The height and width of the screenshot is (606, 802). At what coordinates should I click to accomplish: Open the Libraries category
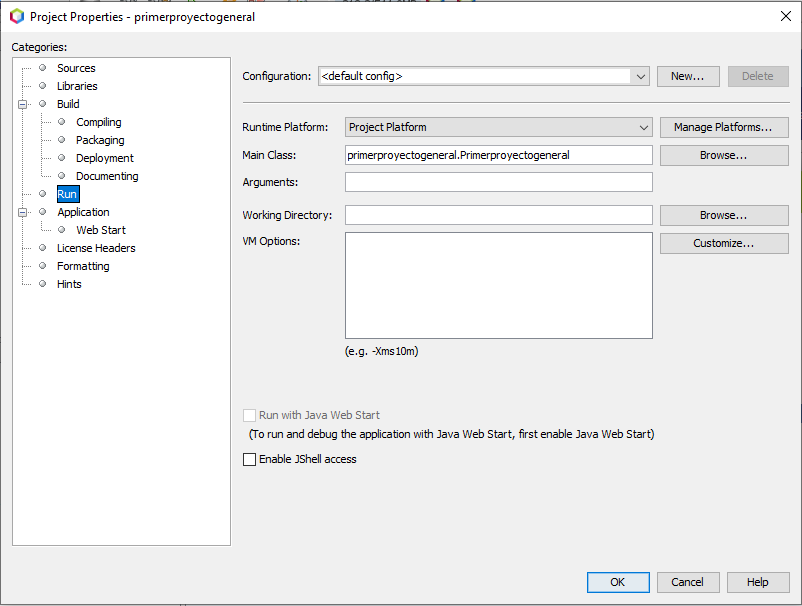(x=77, y=86)
